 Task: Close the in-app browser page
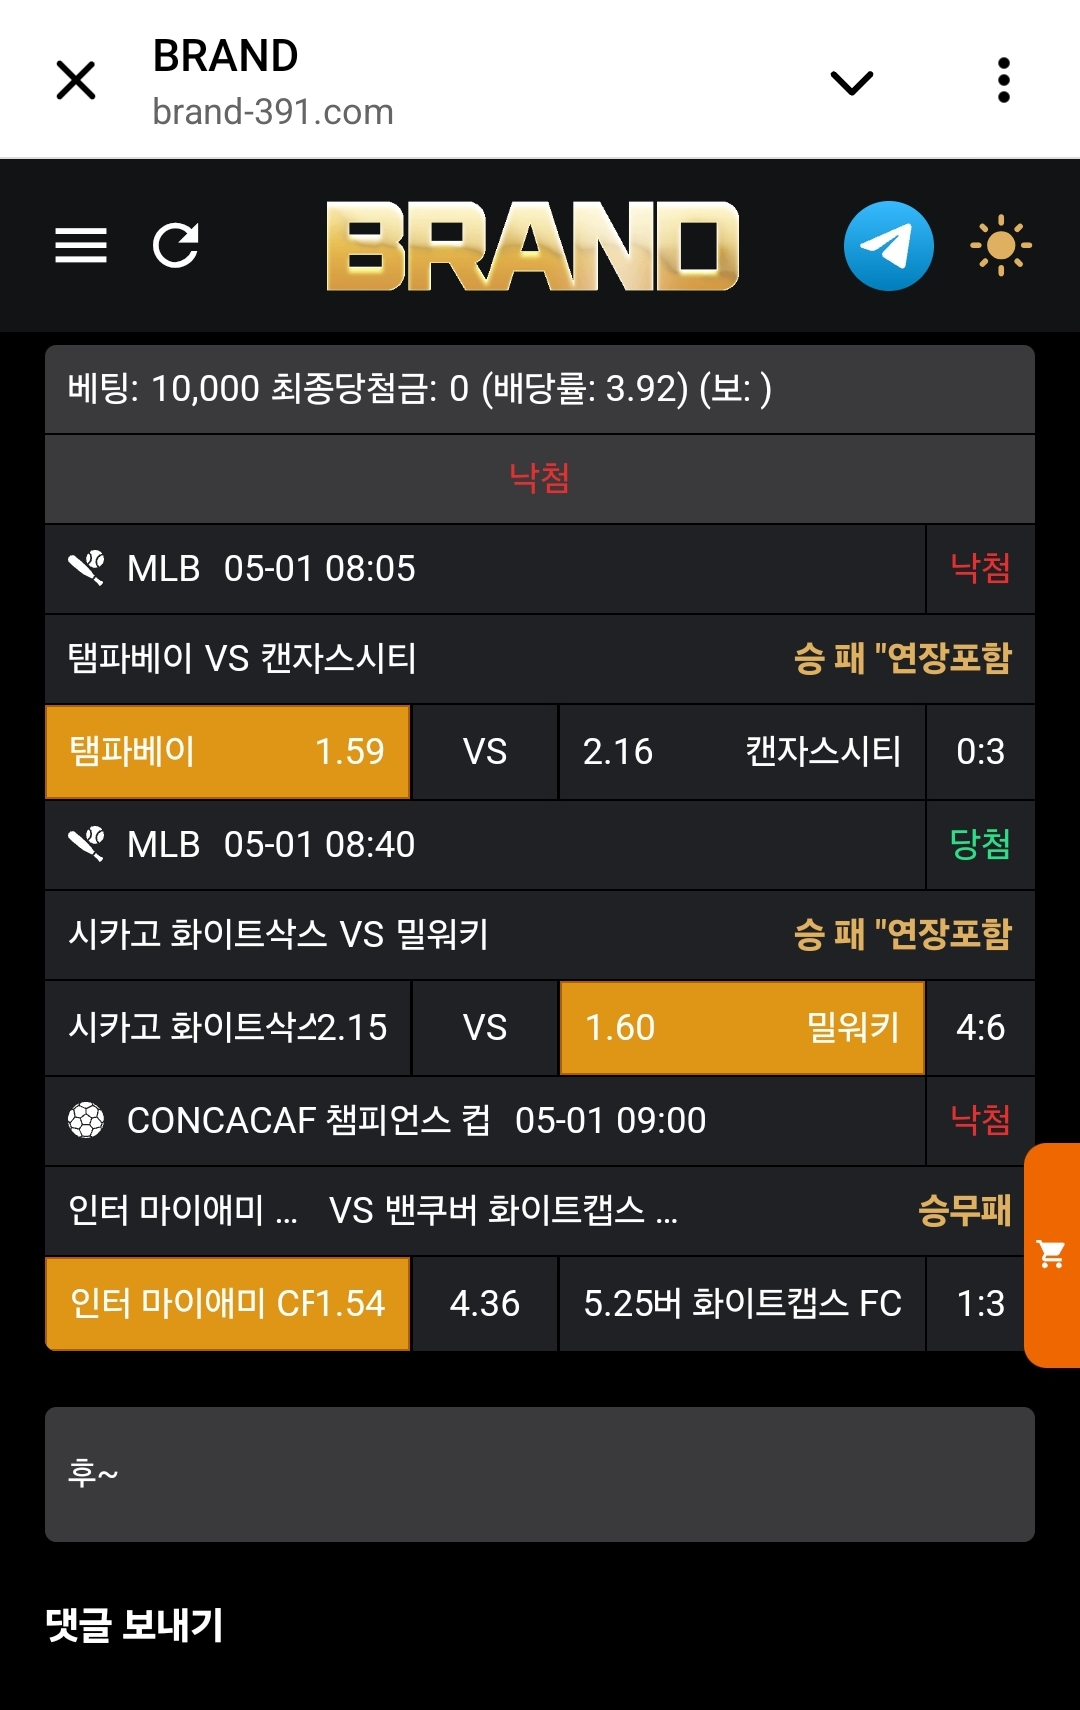pos(76,80)
